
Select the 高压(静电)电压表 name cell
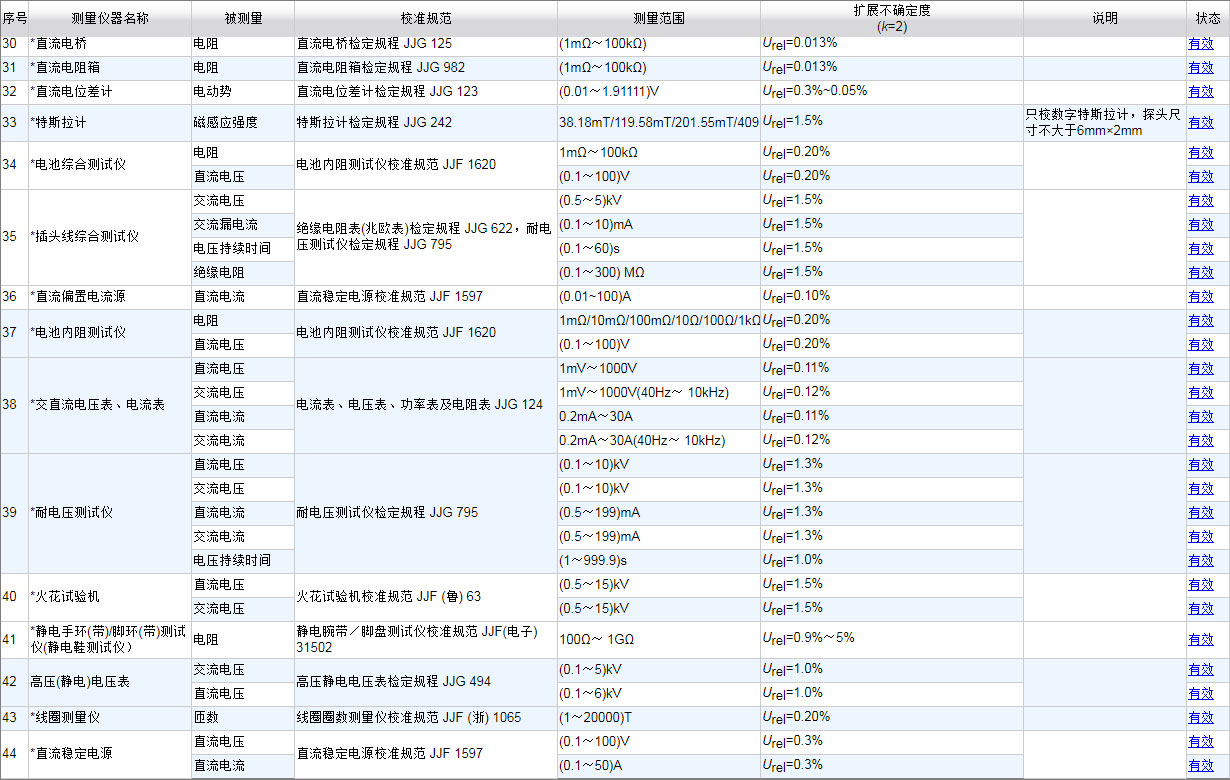[x=109, y=682]
